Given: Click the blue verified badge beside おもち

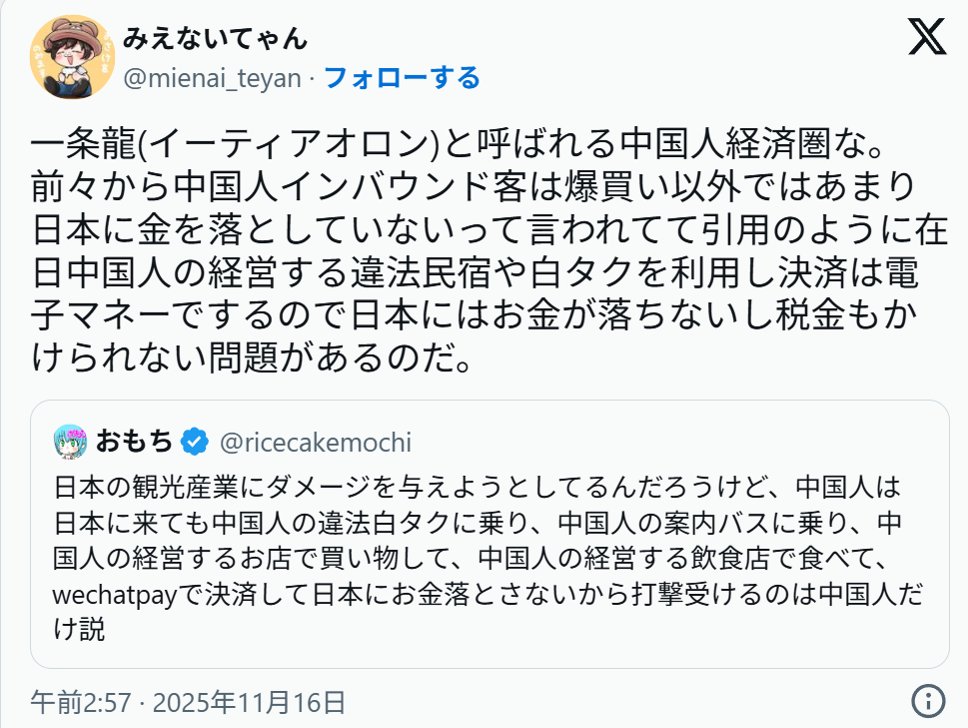Looking at the screenshot, I should coord(194,440).
